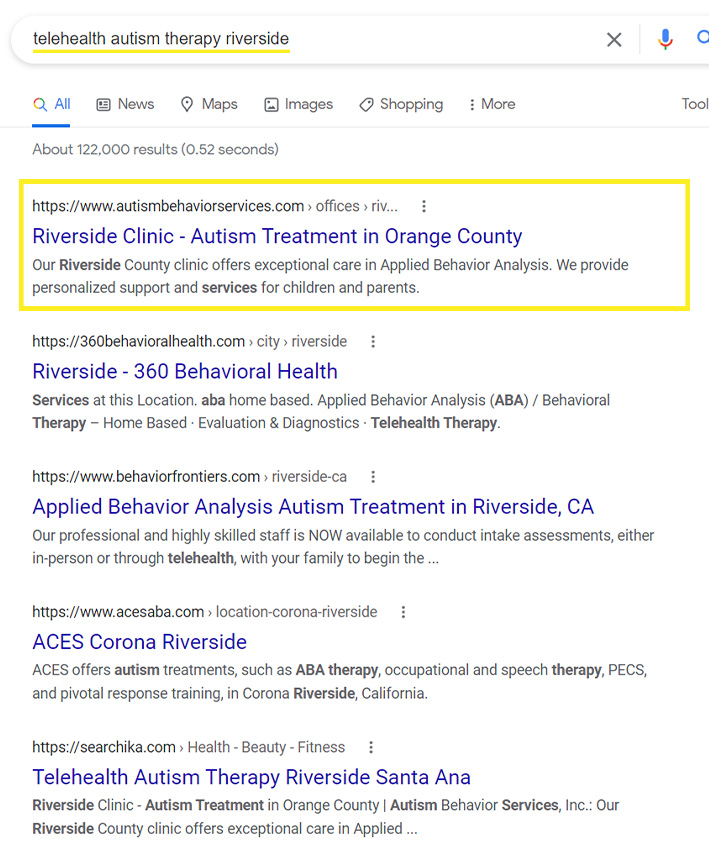Open three-dot menu beside acesaba.com result

pyautogui.click(x=403, y=612)
